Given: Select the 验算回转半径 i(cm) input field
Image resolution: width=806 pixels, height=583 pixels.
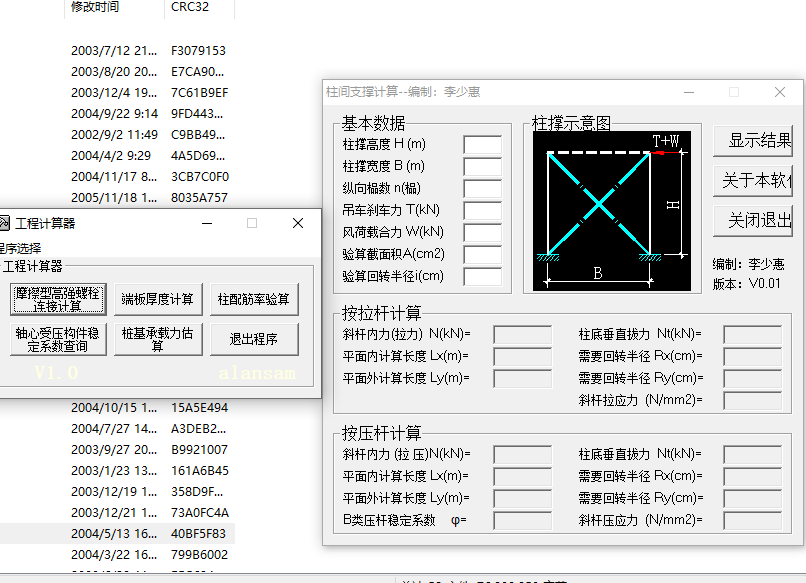Looking at the screenshot, I should tap(482, 277).
